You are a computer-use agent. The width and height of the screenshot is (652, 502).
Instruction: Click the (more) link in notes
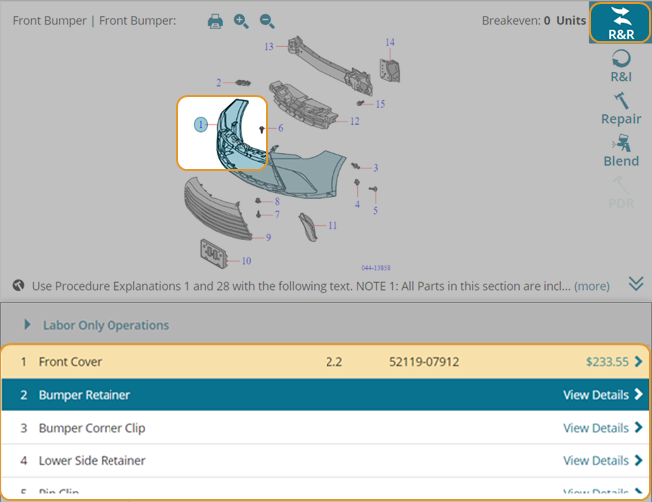pos(592,286)
